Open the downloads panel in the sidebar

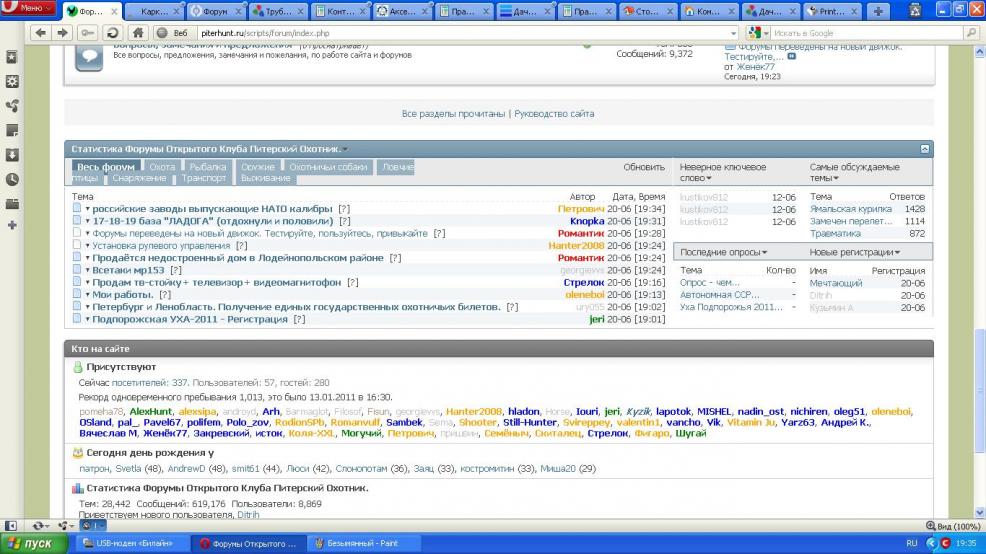[12, 155]
